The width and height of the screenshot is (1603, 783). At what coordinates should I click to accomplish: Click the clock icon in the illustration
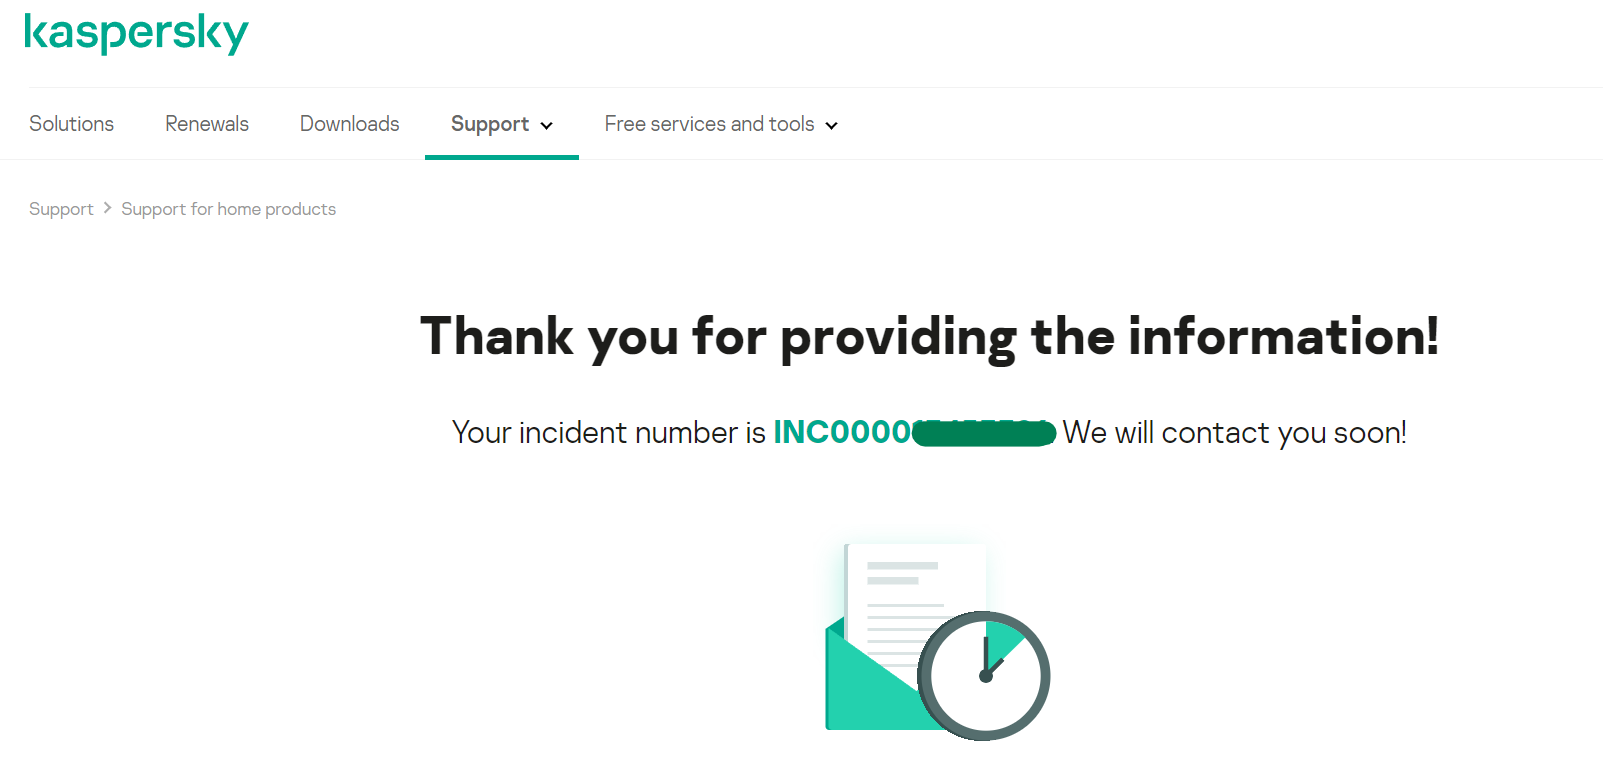point(984,675)
